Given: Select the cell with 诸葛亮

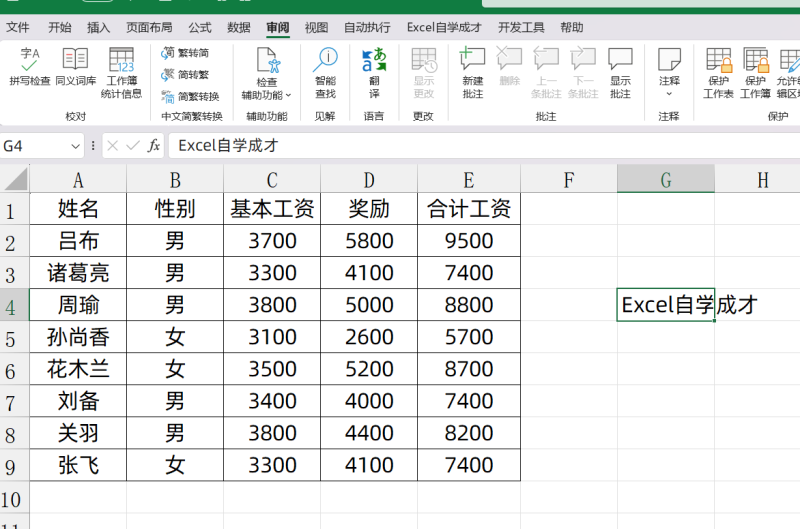Looking at the screenshot, I should [x=78, y=272].
